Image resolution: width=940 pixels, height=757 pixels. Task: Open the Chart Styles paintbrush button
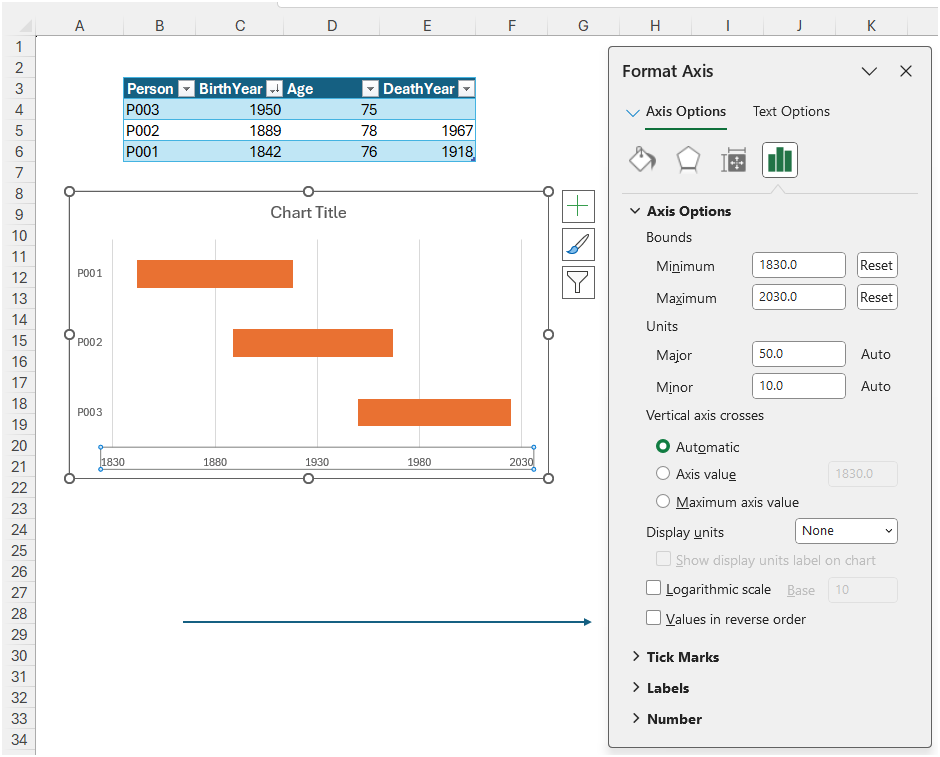pyautogui.click(x=578, y=245)
